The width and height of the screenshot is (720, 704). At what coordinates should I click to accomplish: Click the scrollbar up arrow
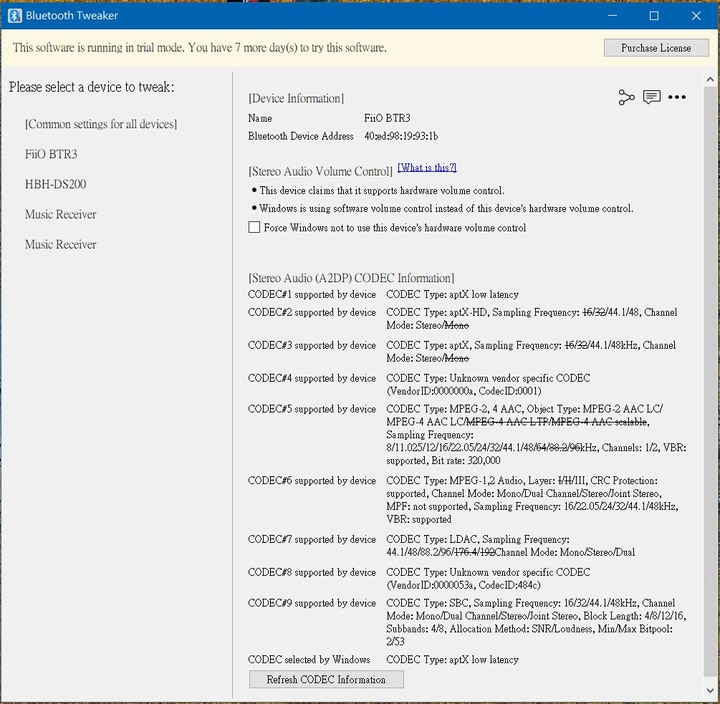(x=710, y=79)
